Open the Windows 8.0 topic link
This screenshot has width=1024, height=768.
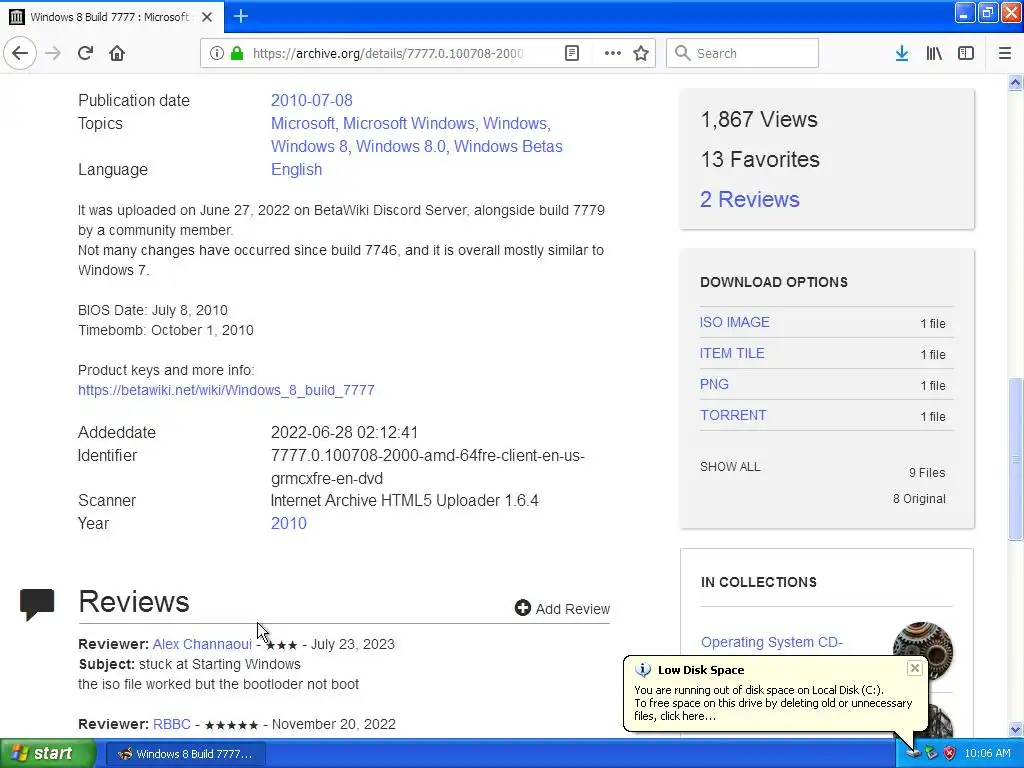coord(400,146)
